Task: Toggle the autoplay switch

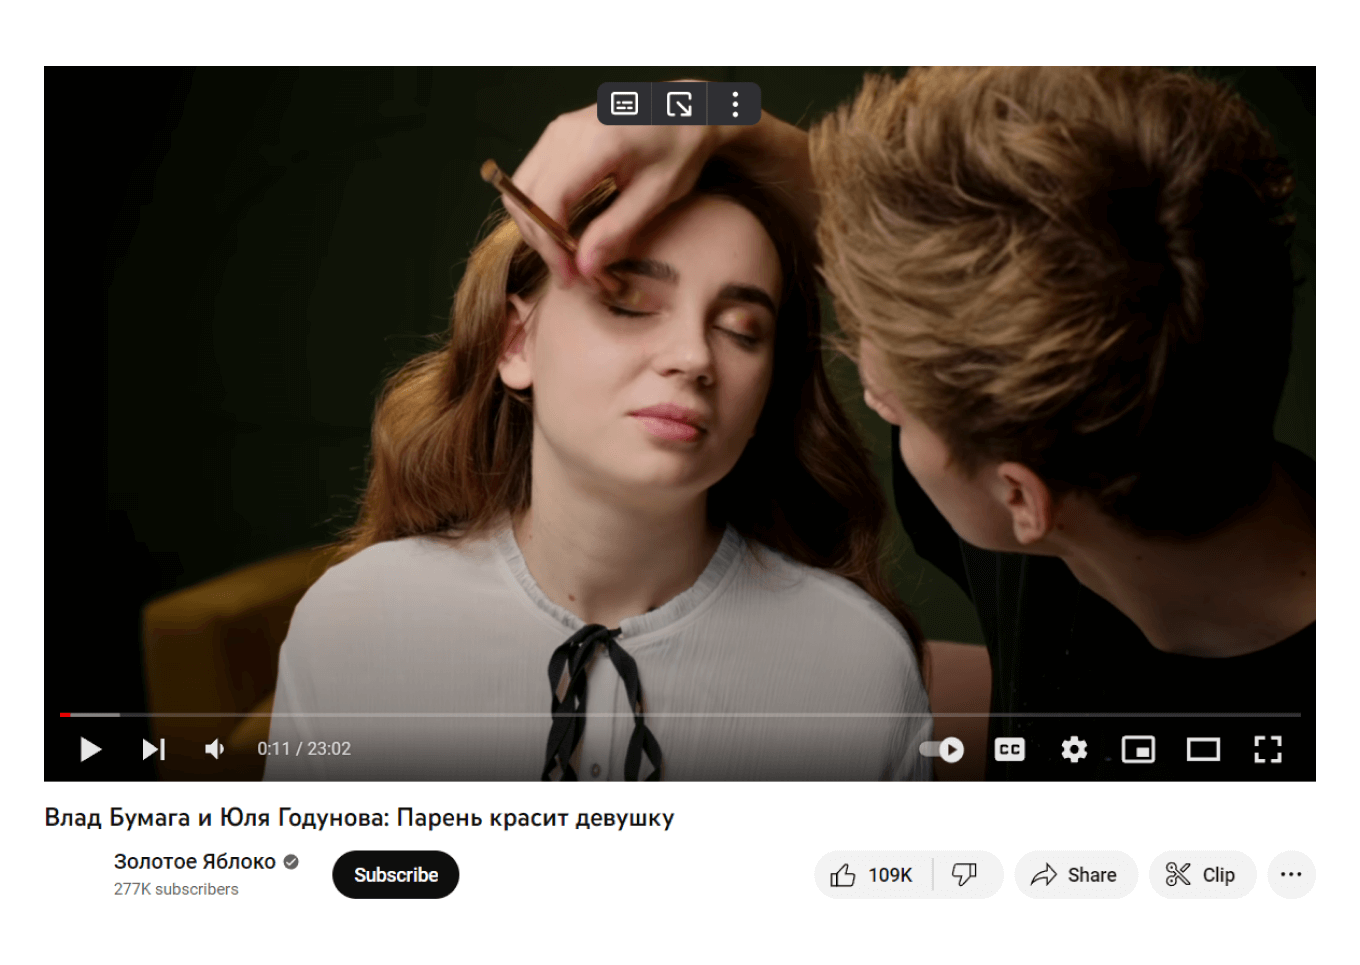Action: point(941,749)
